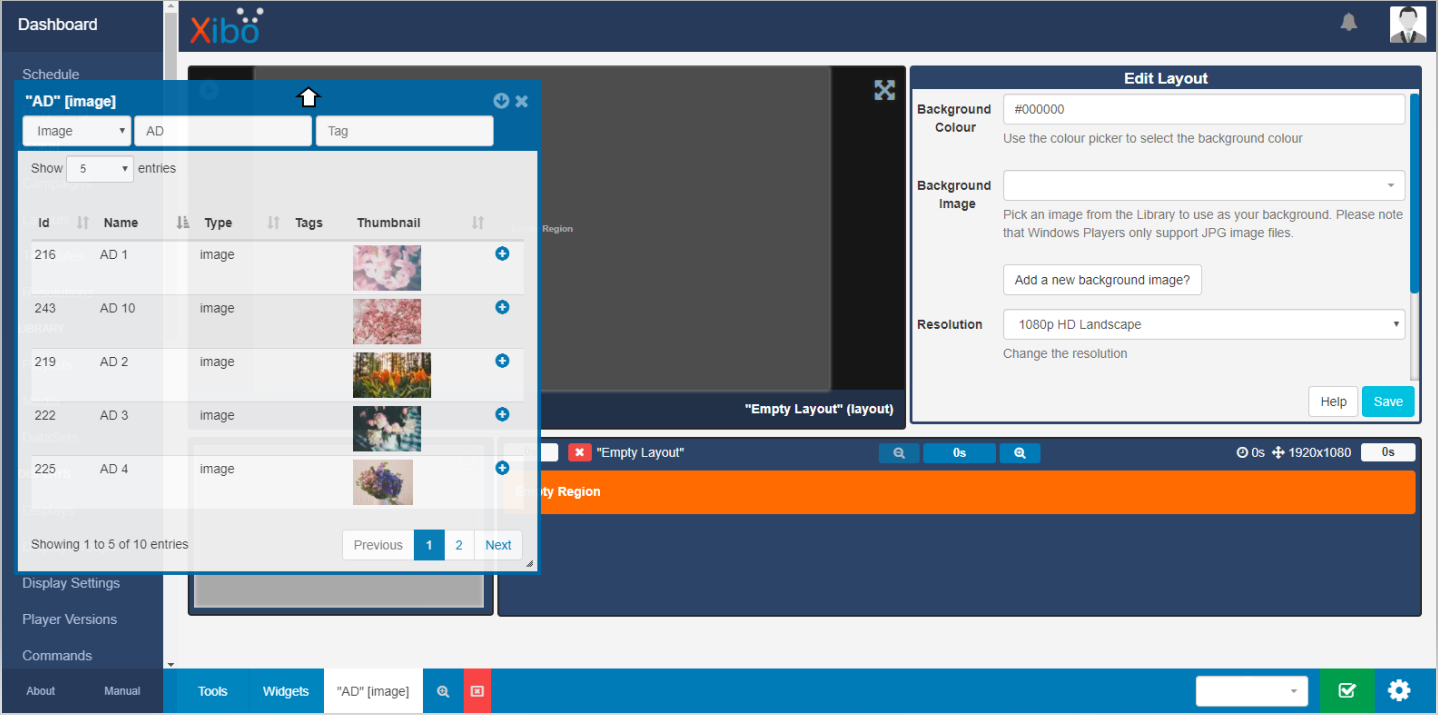This screenshot has height=715, width=1438.
Task: Minimize the AD image search panel
Action: pyautogui.click(x=501, y=101)
